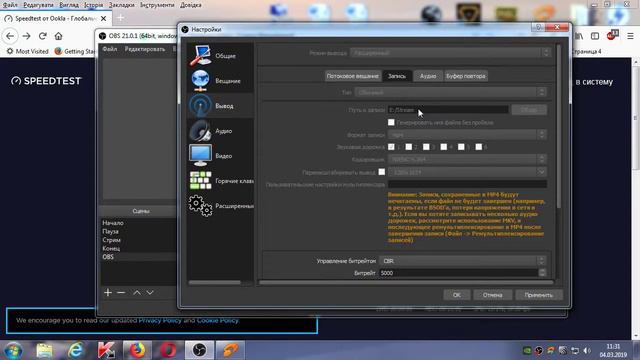The width and height of the screenshot is (640, 360).
Task: Open the Firefox hamburger menu
Action: click(x=630, y=36)
